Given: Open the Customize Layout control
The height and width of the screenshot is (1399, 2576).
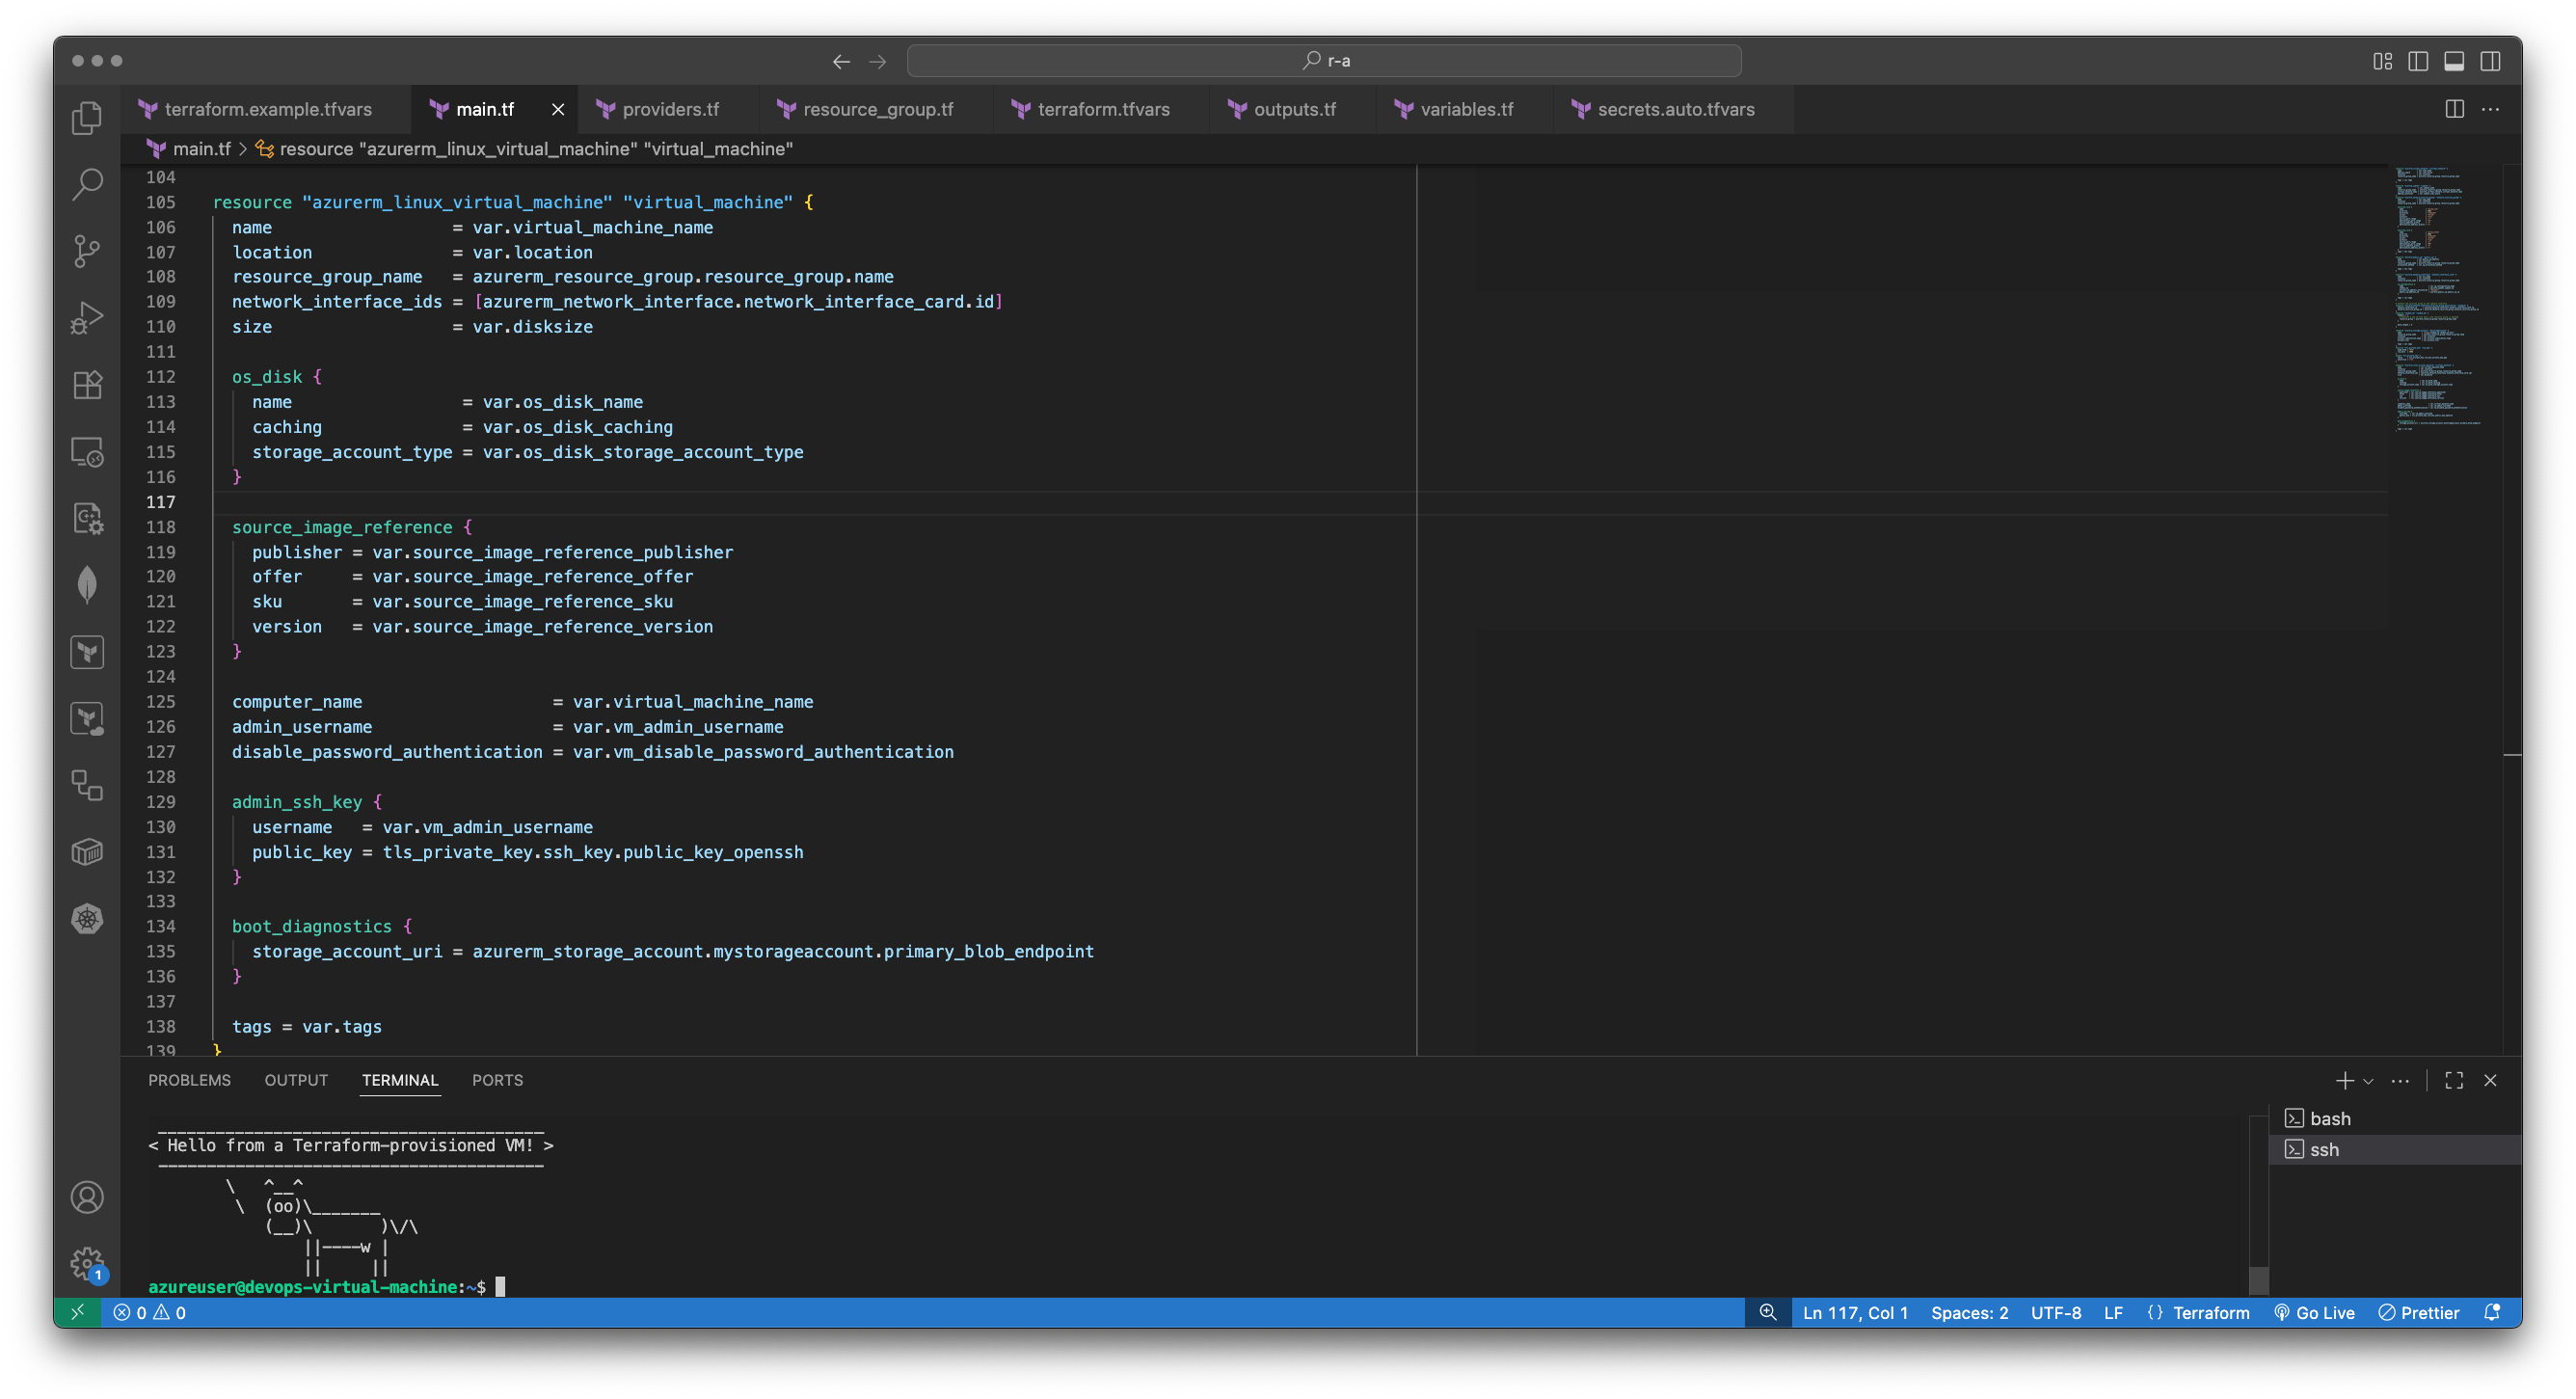Looking at the screenshot, I should tap(2383, 61).
